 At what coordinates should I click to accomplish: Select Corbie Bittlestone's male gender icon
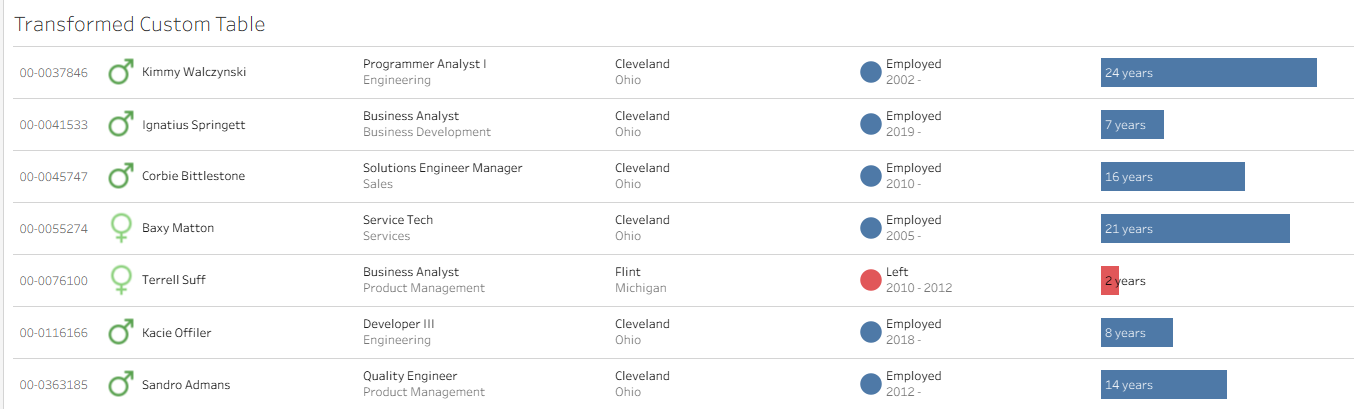[x=121, y=176]
